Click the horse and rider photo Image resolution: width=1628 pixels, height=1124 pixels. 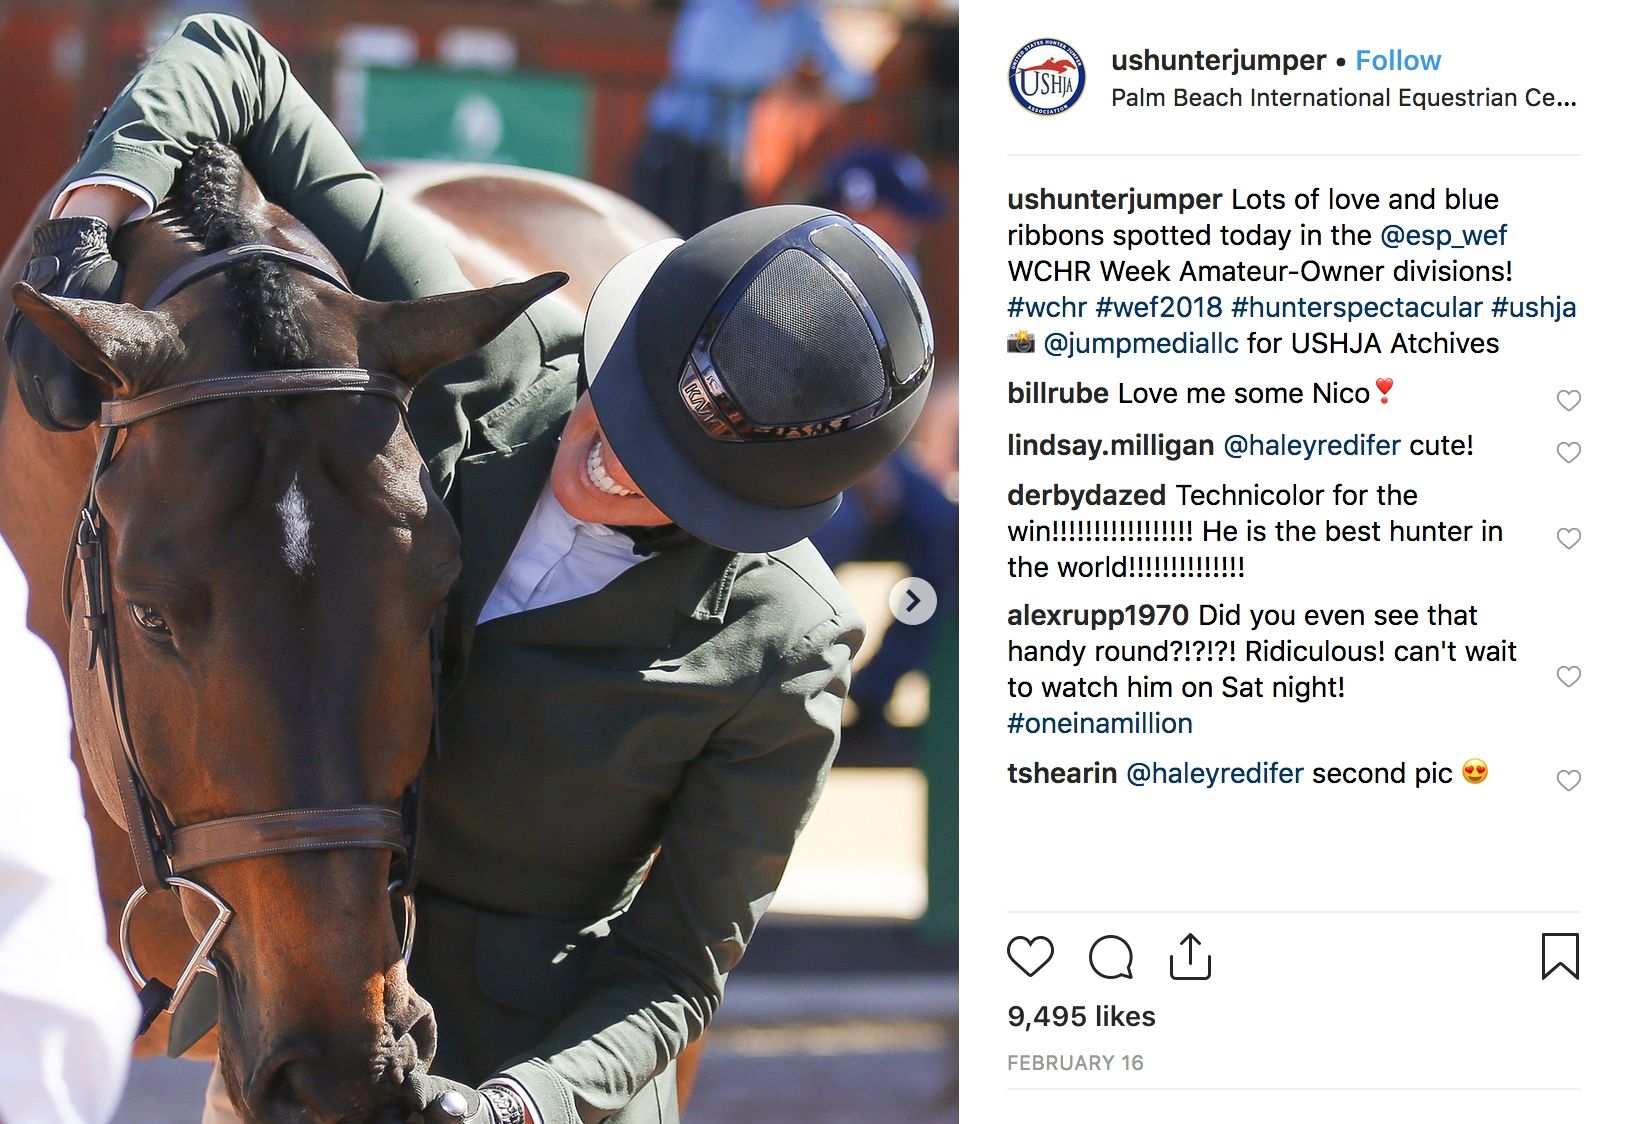[x=479, y=562]
